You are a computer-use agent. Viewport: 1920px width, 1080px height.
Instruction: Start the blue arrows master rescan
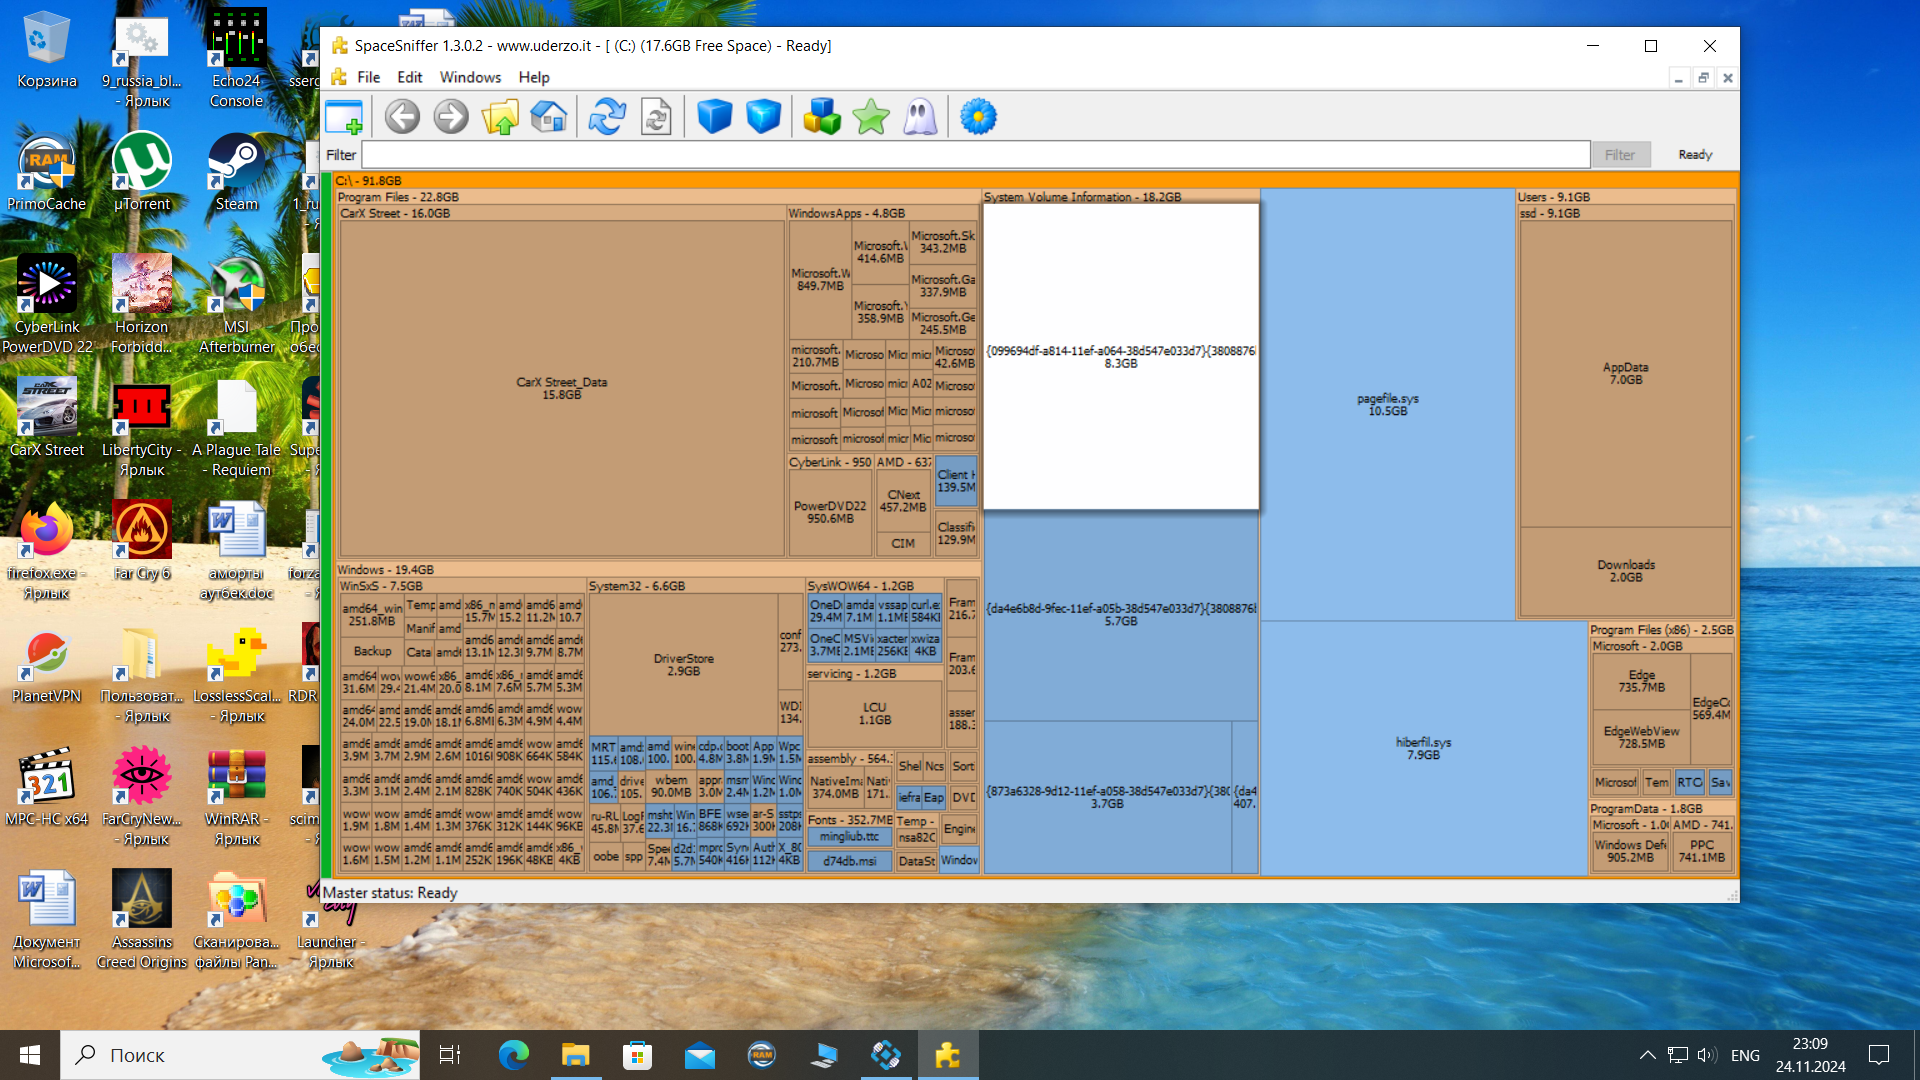(607, 117)
